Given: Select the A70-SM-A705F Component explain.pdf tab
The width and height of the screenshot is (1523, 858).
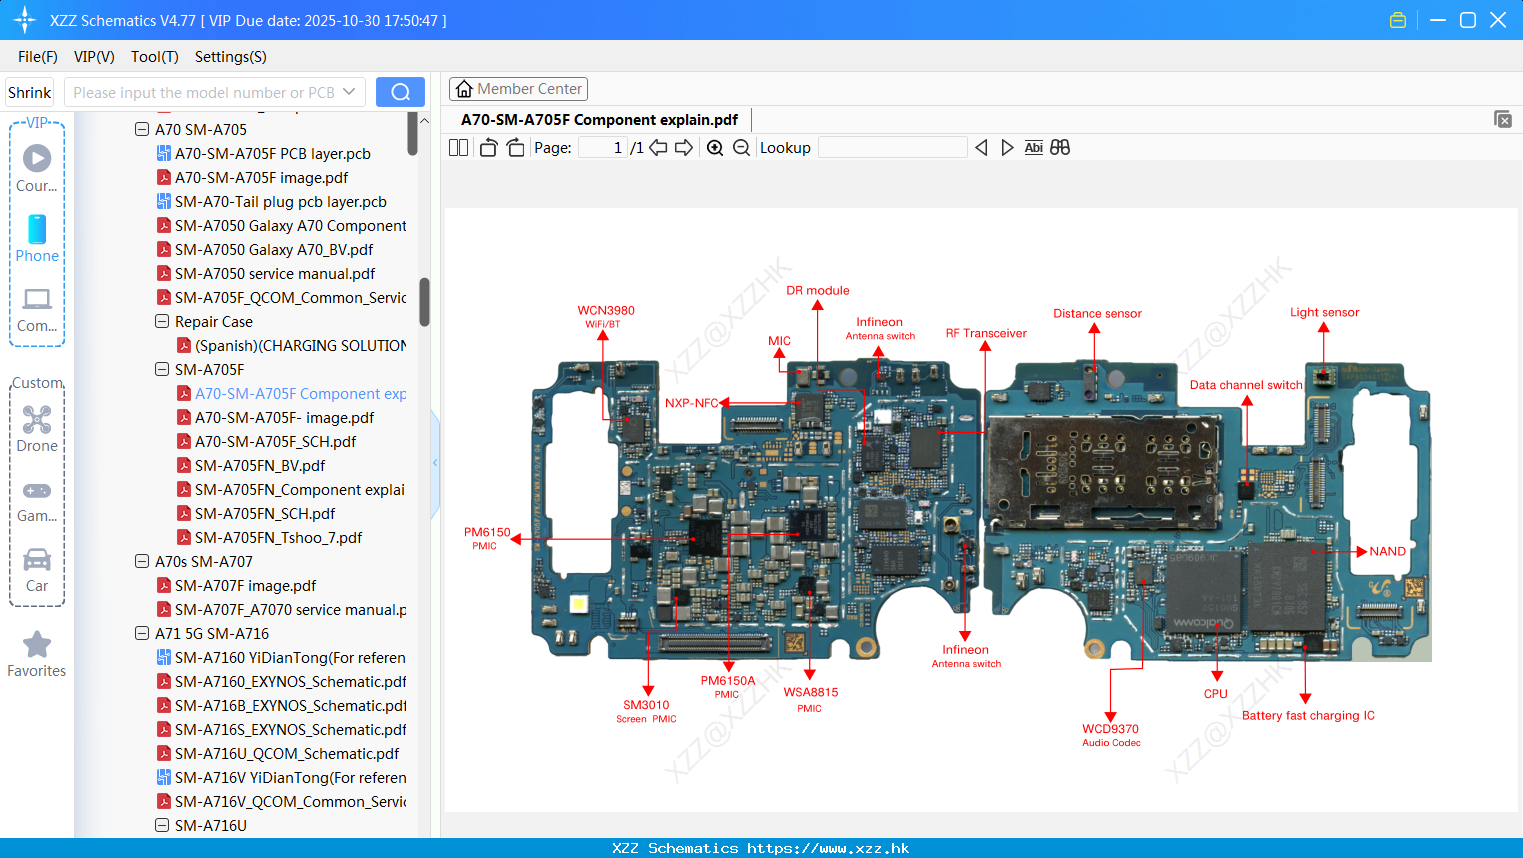Looking at the screenshot, I should pos(599,119).
